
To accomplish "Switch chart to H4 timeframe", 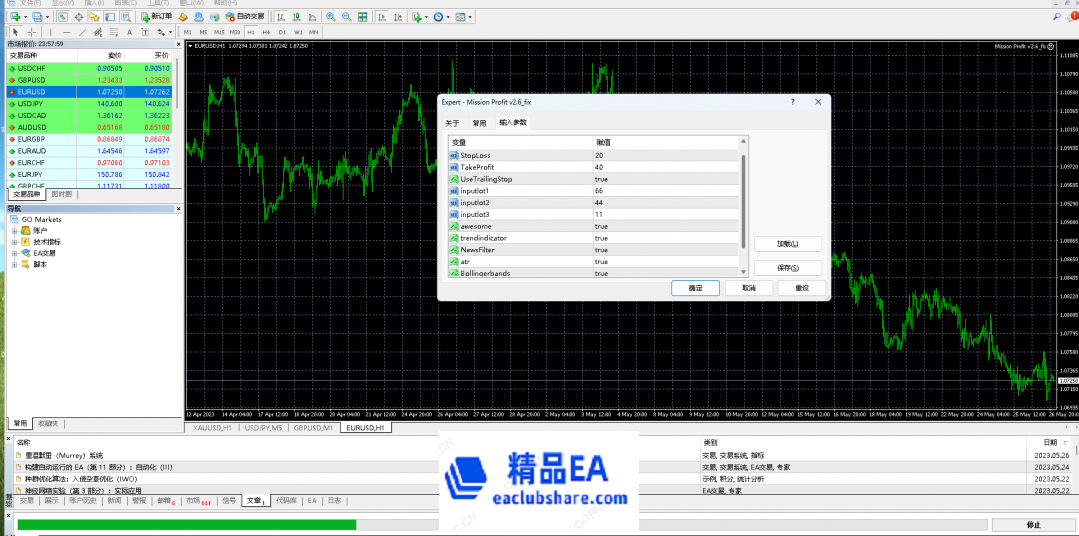I will [x=266, y=32].
